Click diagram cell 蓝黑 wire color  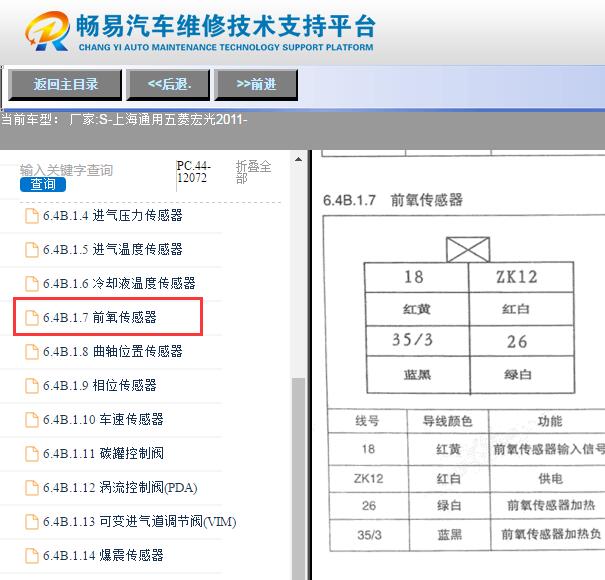pos(417,374)
